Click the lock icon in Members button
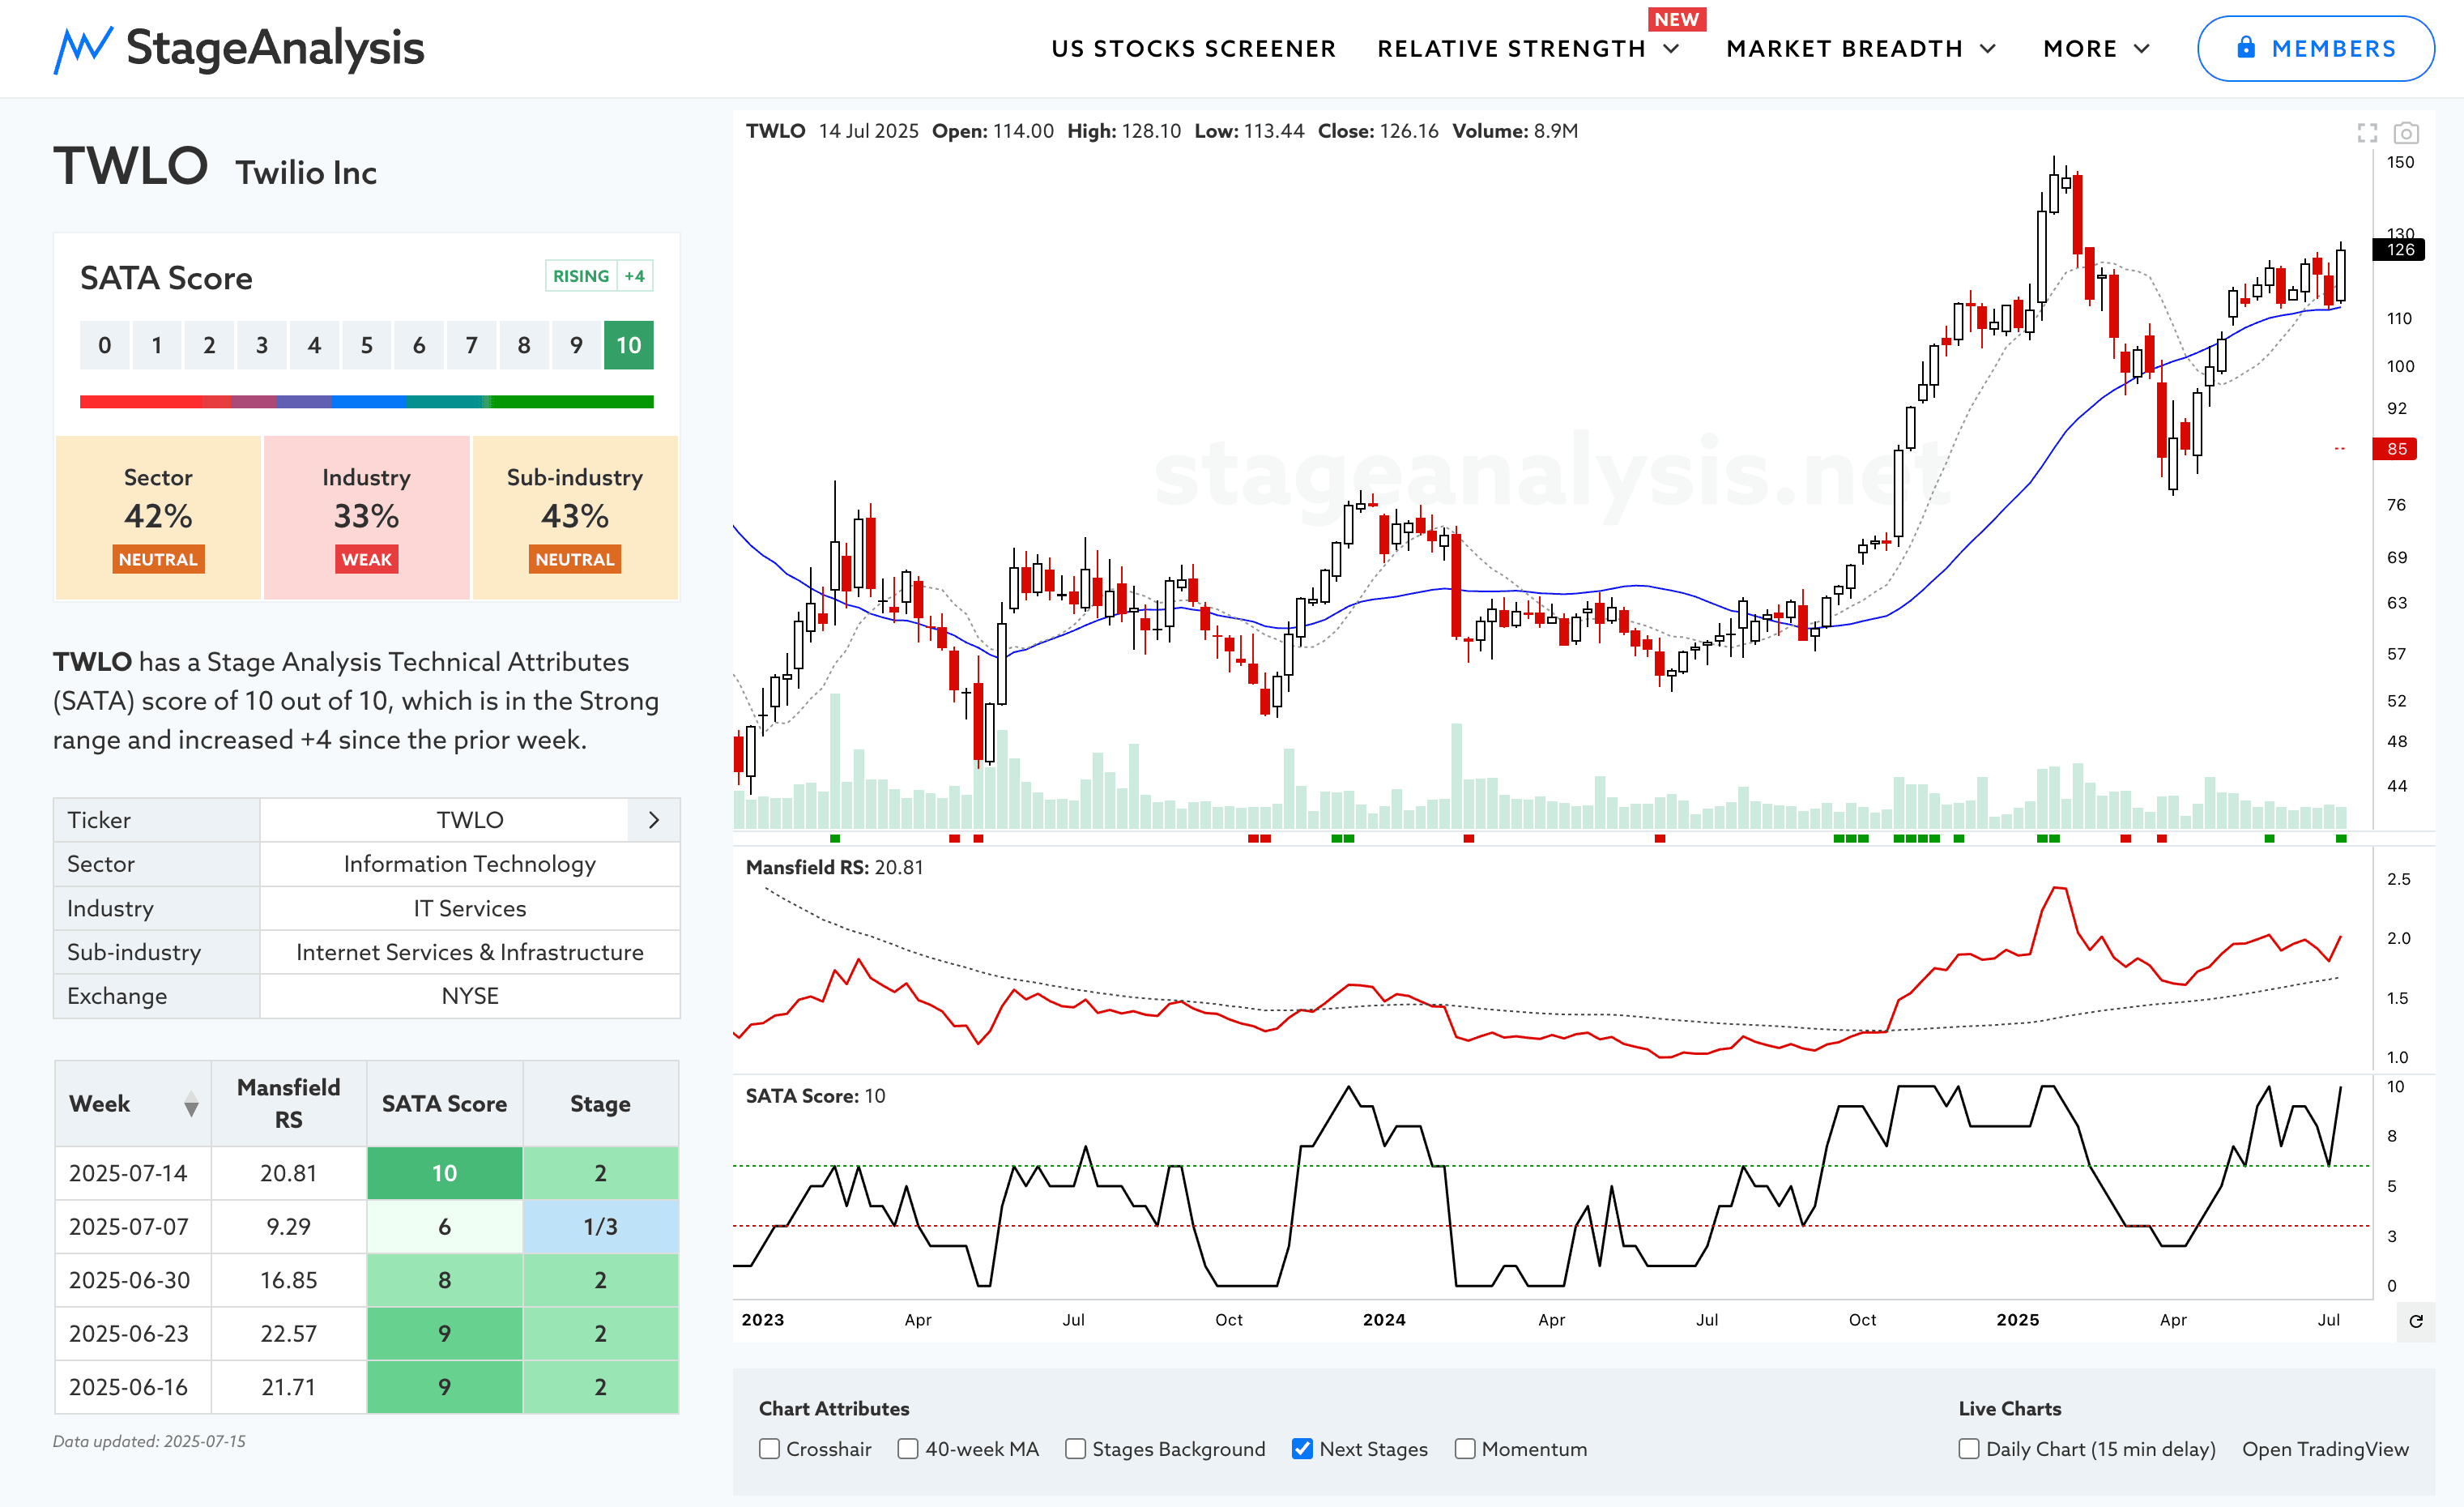The height and width of the screenshot is (1507, 2464). click(x=2246, y=48)
